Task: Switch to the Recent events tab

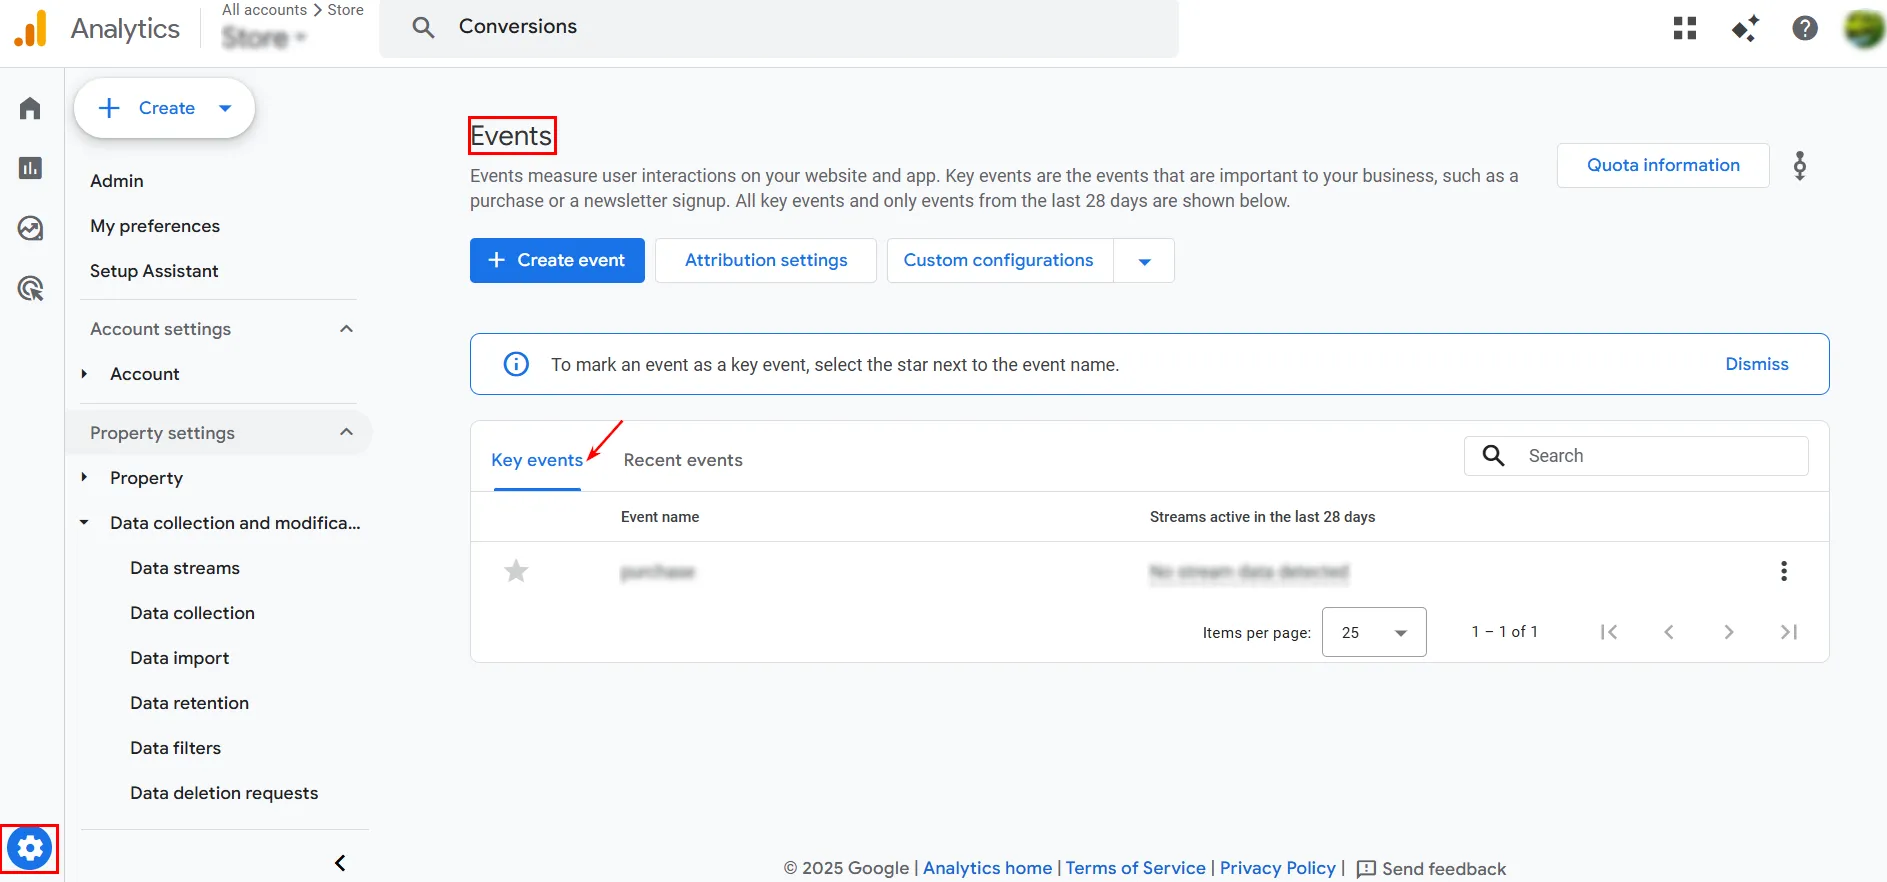Action: tap(683, 460)
